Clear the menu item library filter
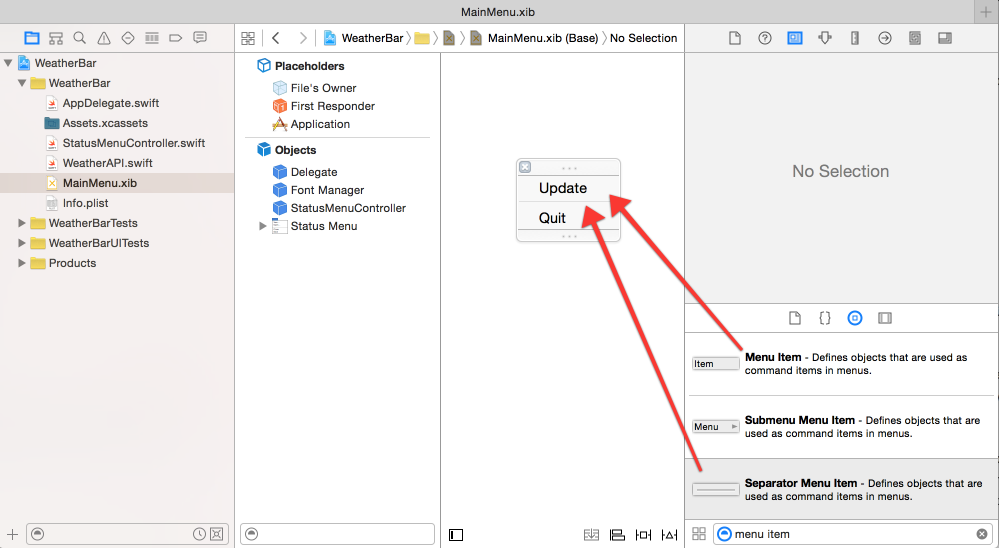This screenshot has height=548, width=999. click(982, 534)
